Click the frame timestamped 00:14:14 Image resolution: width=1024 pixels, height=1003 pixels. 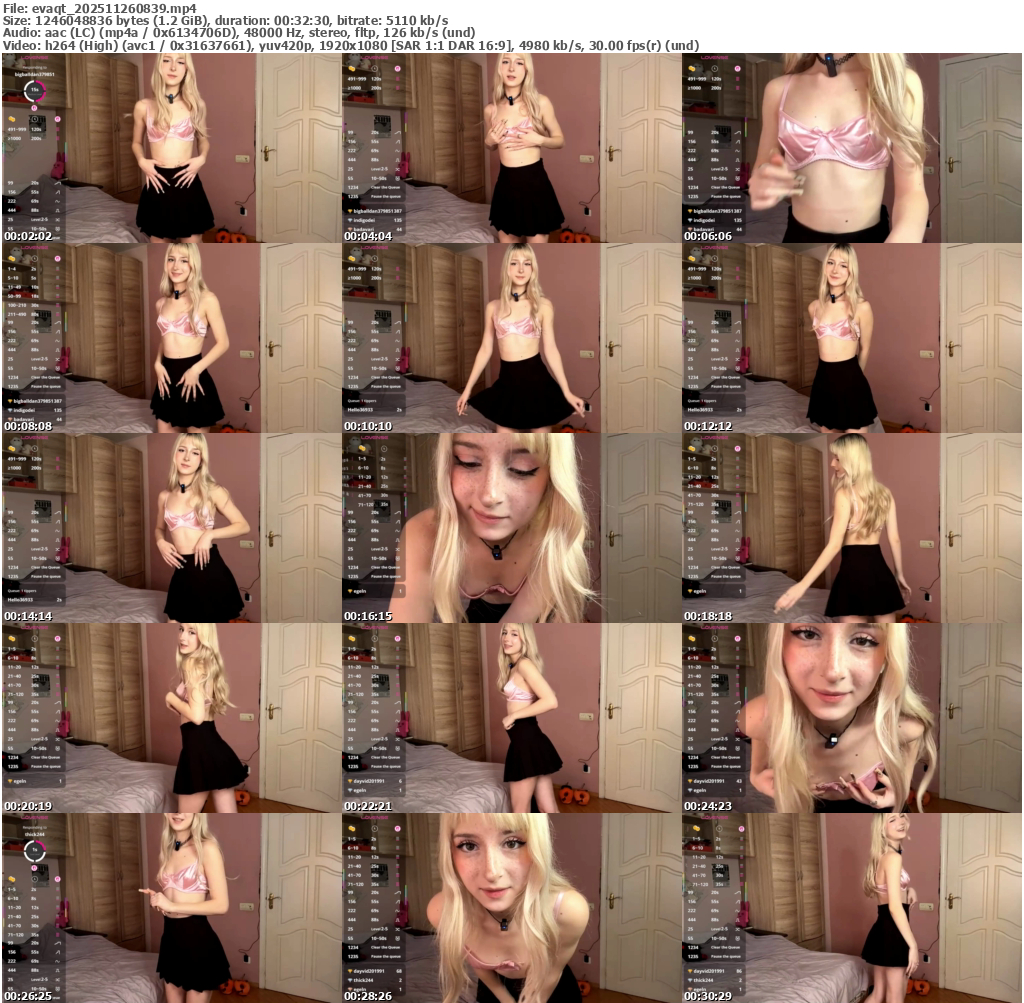pyautogui.click(x=172, y=528)
